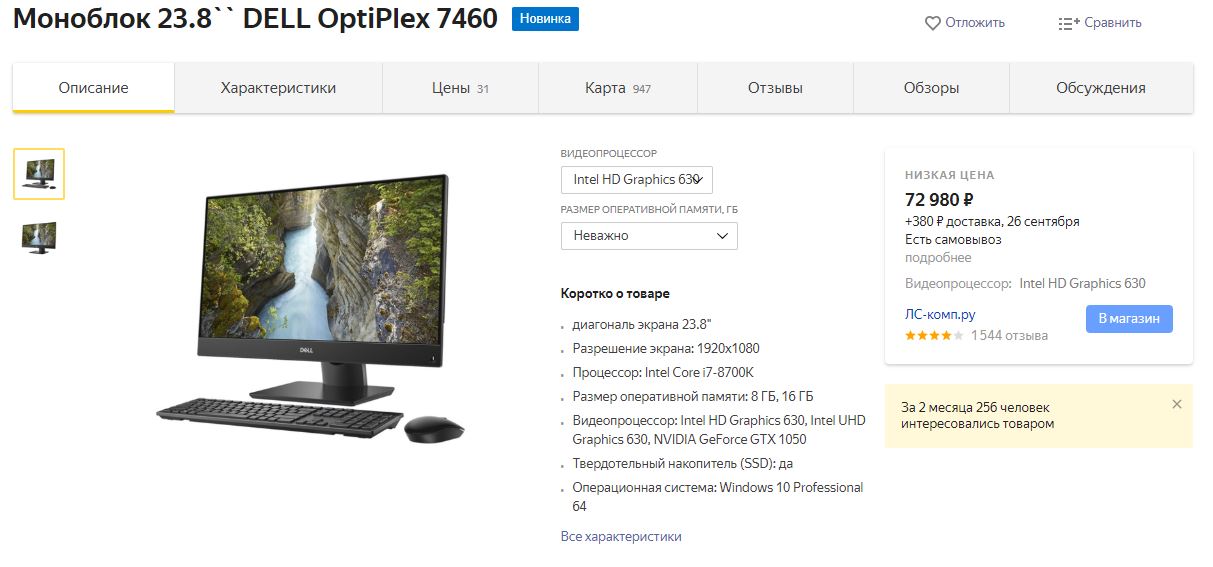Click the В магазин button
Image resolution: width=1213 pixels, height=567 pixels.
click(1129, 319)
